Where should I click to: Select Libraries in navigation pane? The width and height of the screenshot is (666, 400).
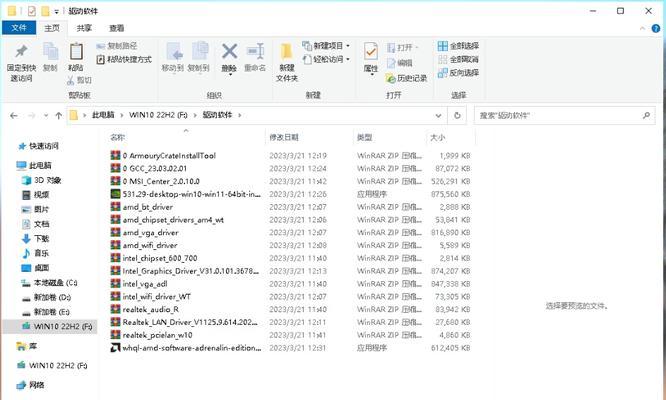27,346
